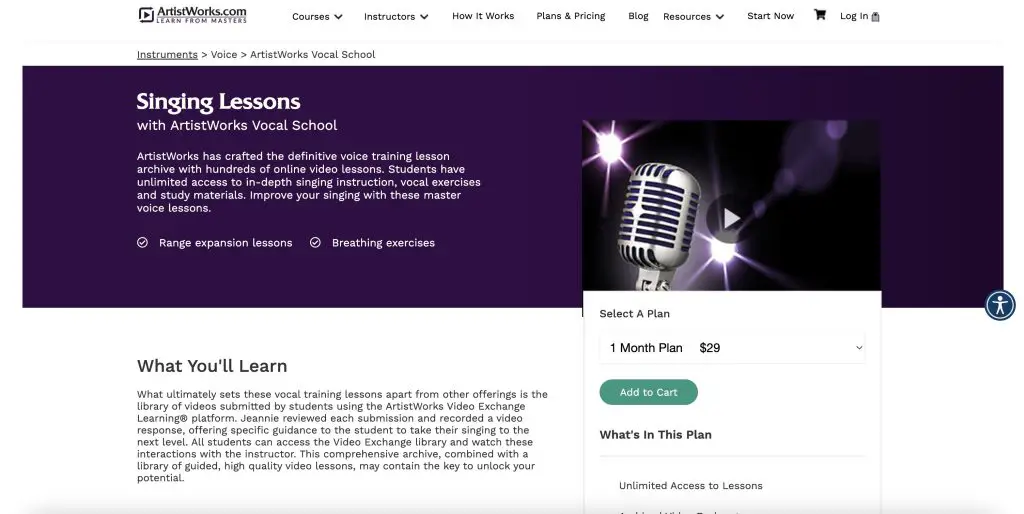Open the Blog page
This screenshot has width=1024, height=514.
coord(638,16)
